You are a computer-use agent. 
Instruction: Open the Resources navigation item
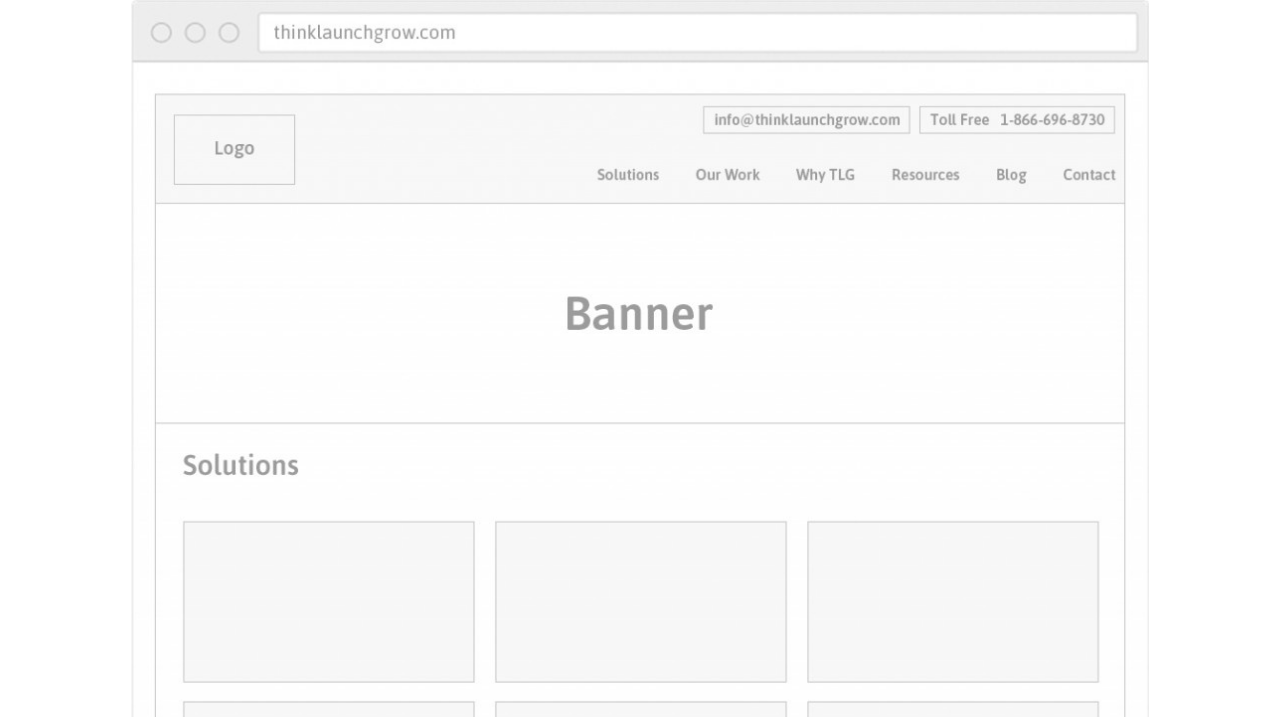(925, 175)
